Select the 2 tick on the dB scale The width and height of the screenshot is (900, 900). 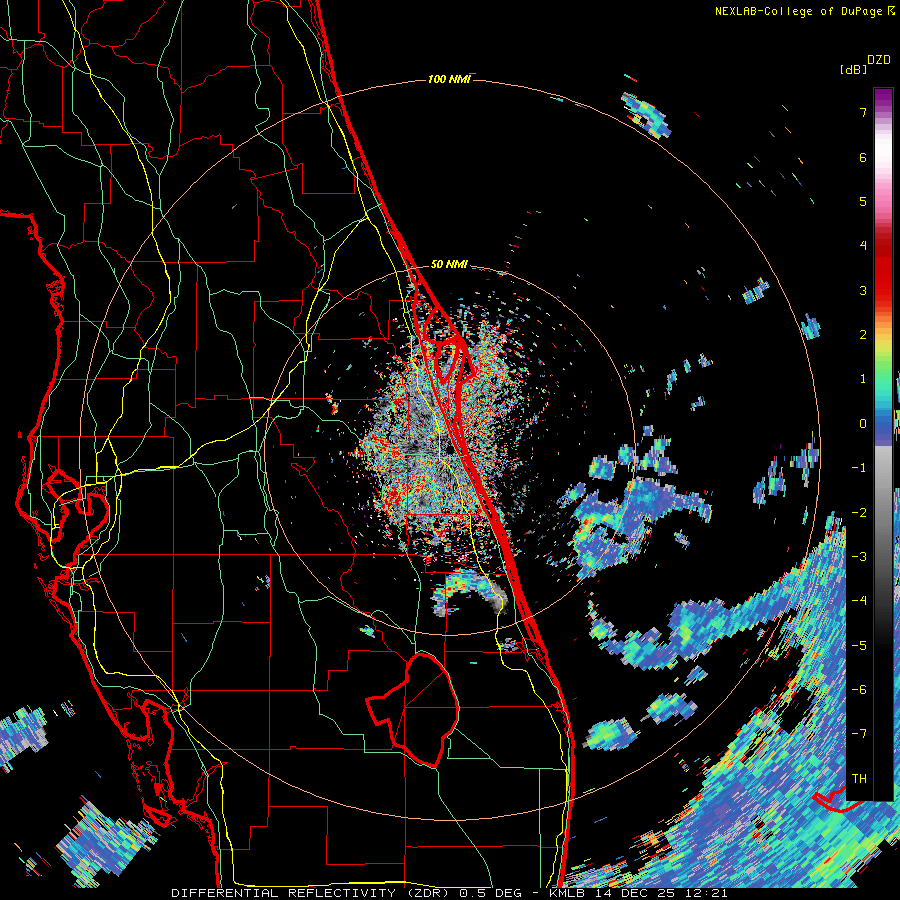click(x=863, y=335)
